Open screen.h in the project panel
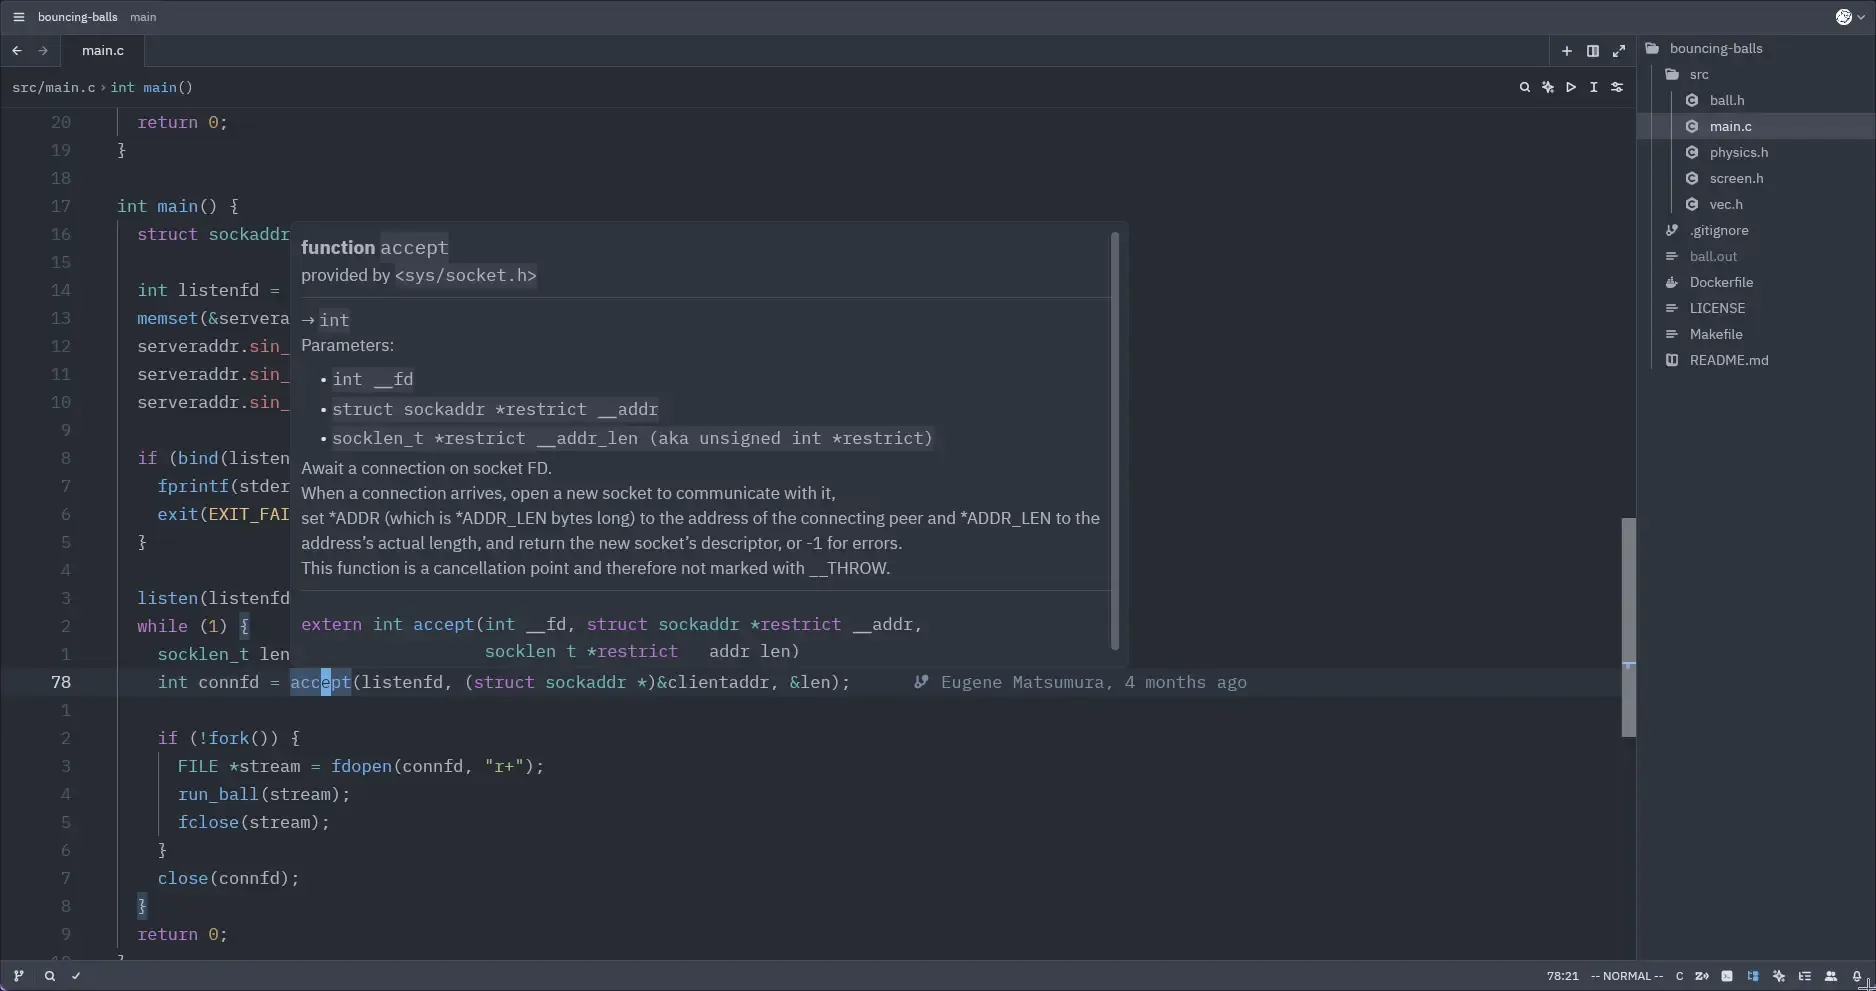This screenshot has width=1876, height=991. (x=1736, y=178)
